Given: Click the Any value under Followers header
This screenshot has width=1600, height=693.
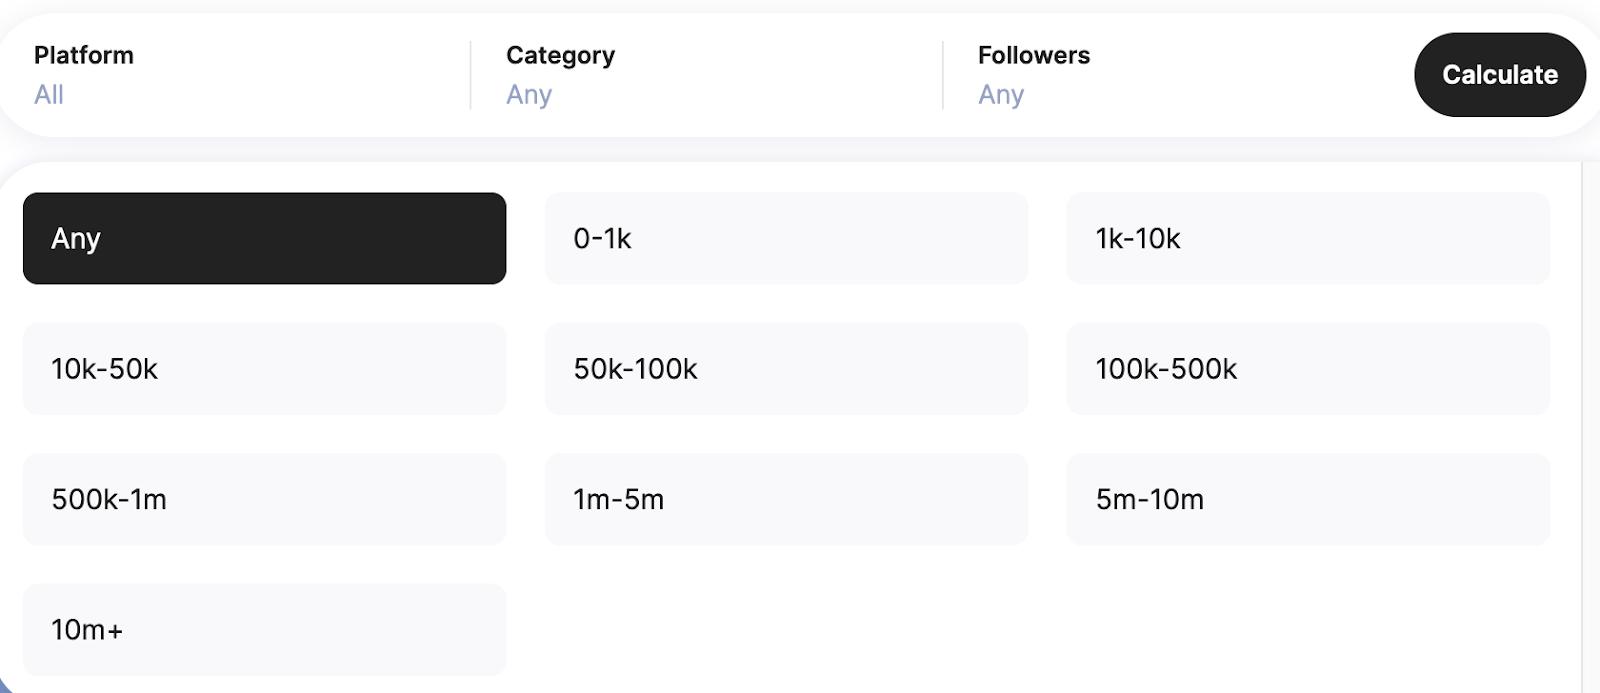Looking at the screenshot, I should (1001, 95).
